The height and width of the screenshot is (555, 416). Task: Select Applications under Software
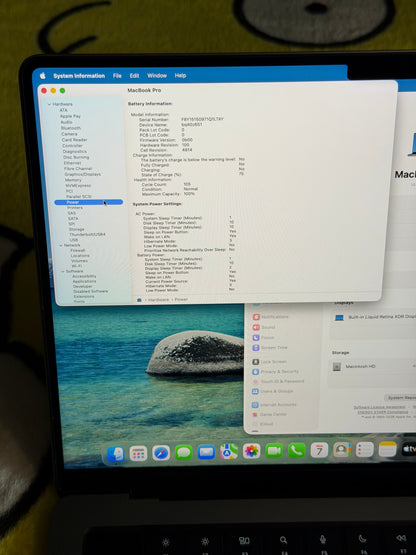pos(84,281)
